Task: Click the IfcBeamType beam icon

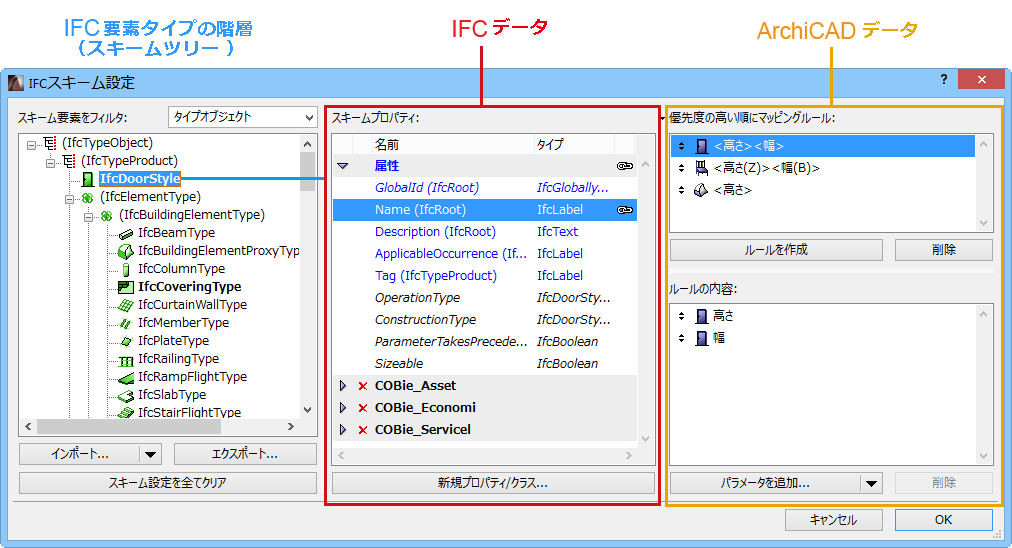Action: pos(126,233)
